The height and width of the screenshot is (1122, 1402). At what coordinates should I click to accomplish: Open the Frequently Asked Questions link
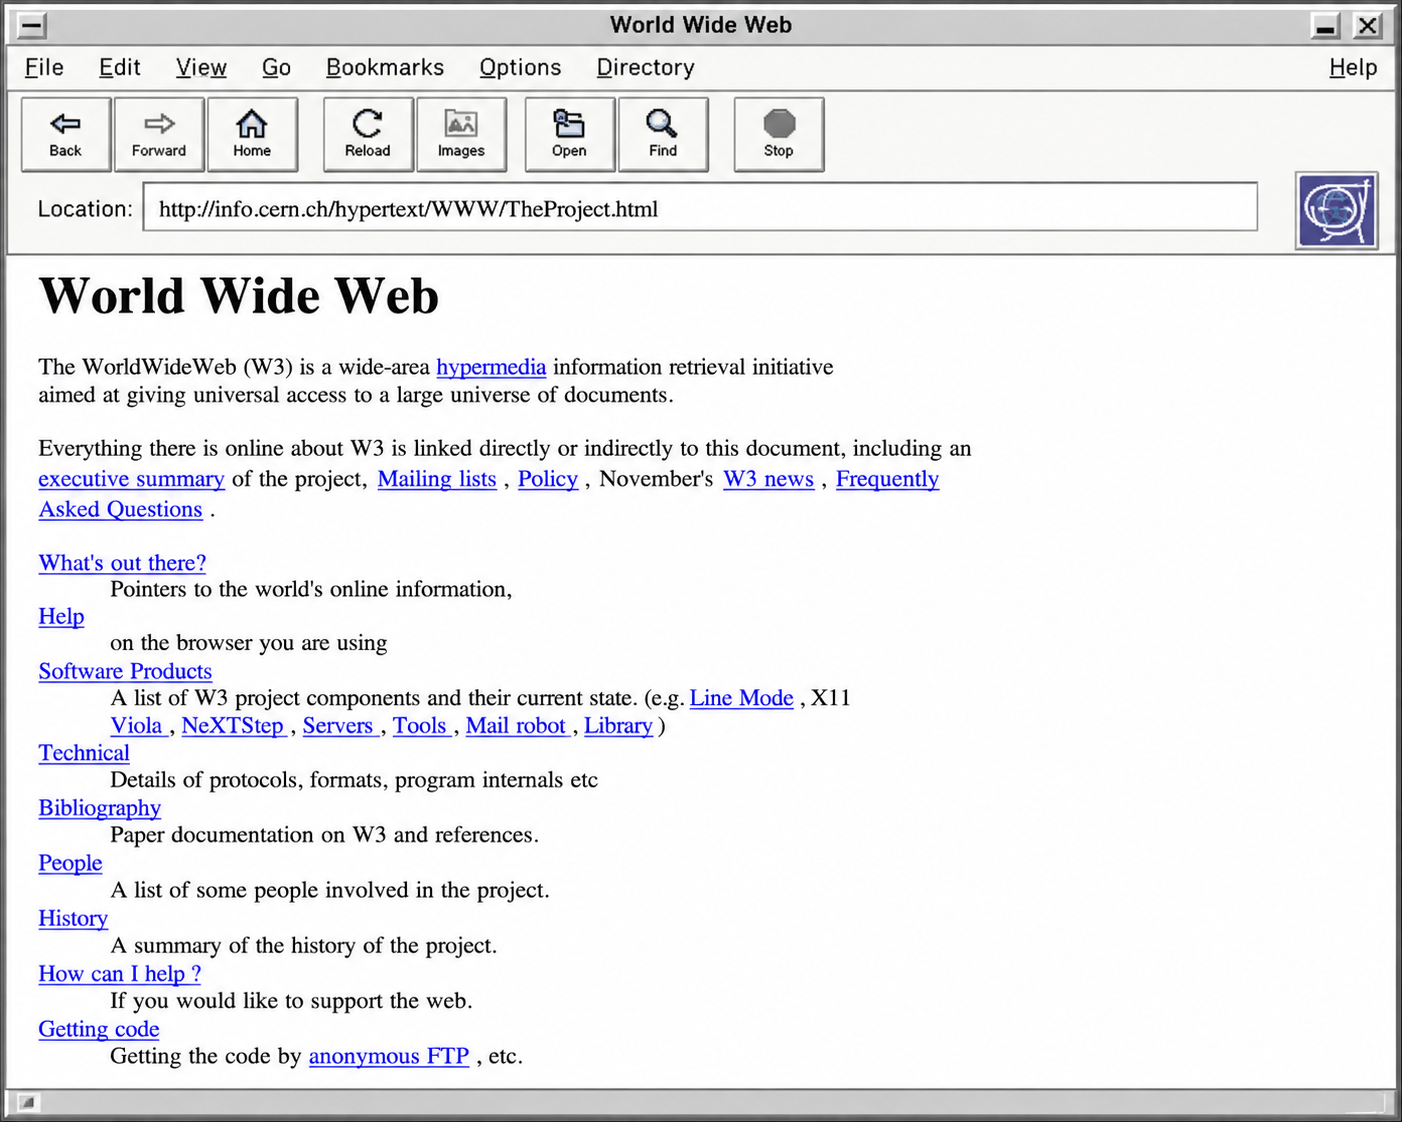coord(887,479)
